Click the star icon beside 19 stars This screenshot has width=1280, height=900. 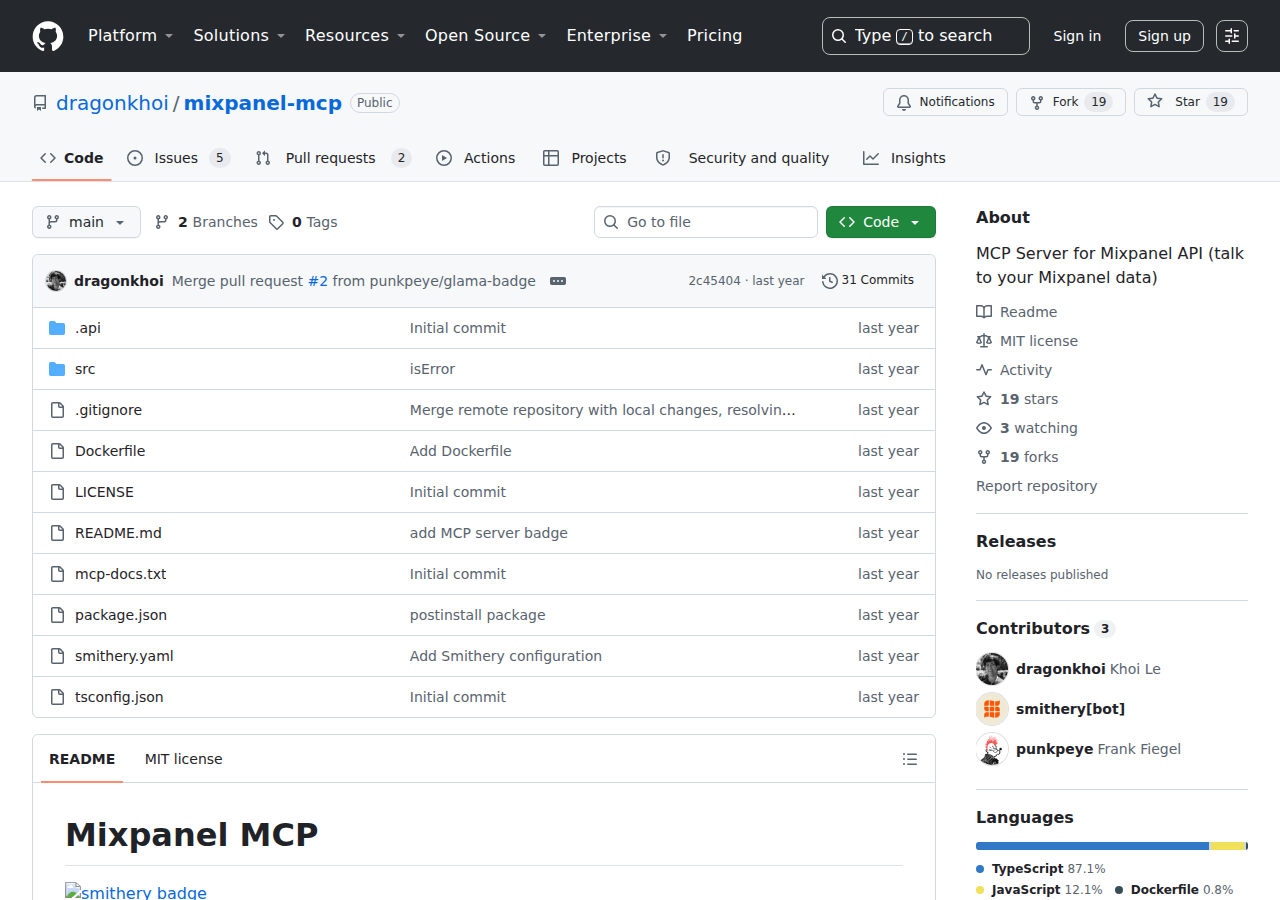[984, 399]
